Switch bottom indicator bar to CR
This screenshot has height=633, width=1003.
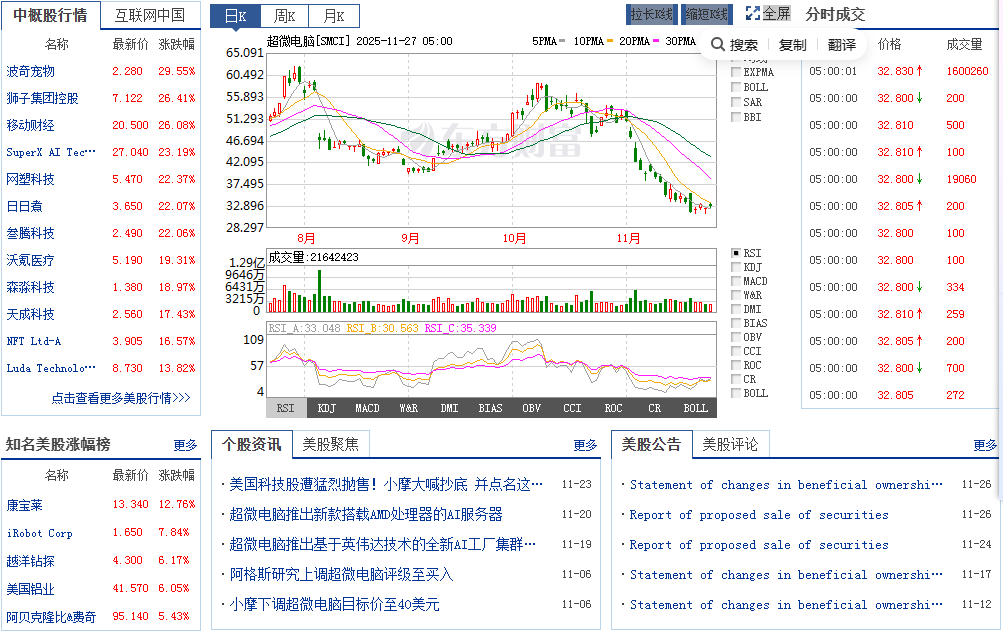(654, 408)
